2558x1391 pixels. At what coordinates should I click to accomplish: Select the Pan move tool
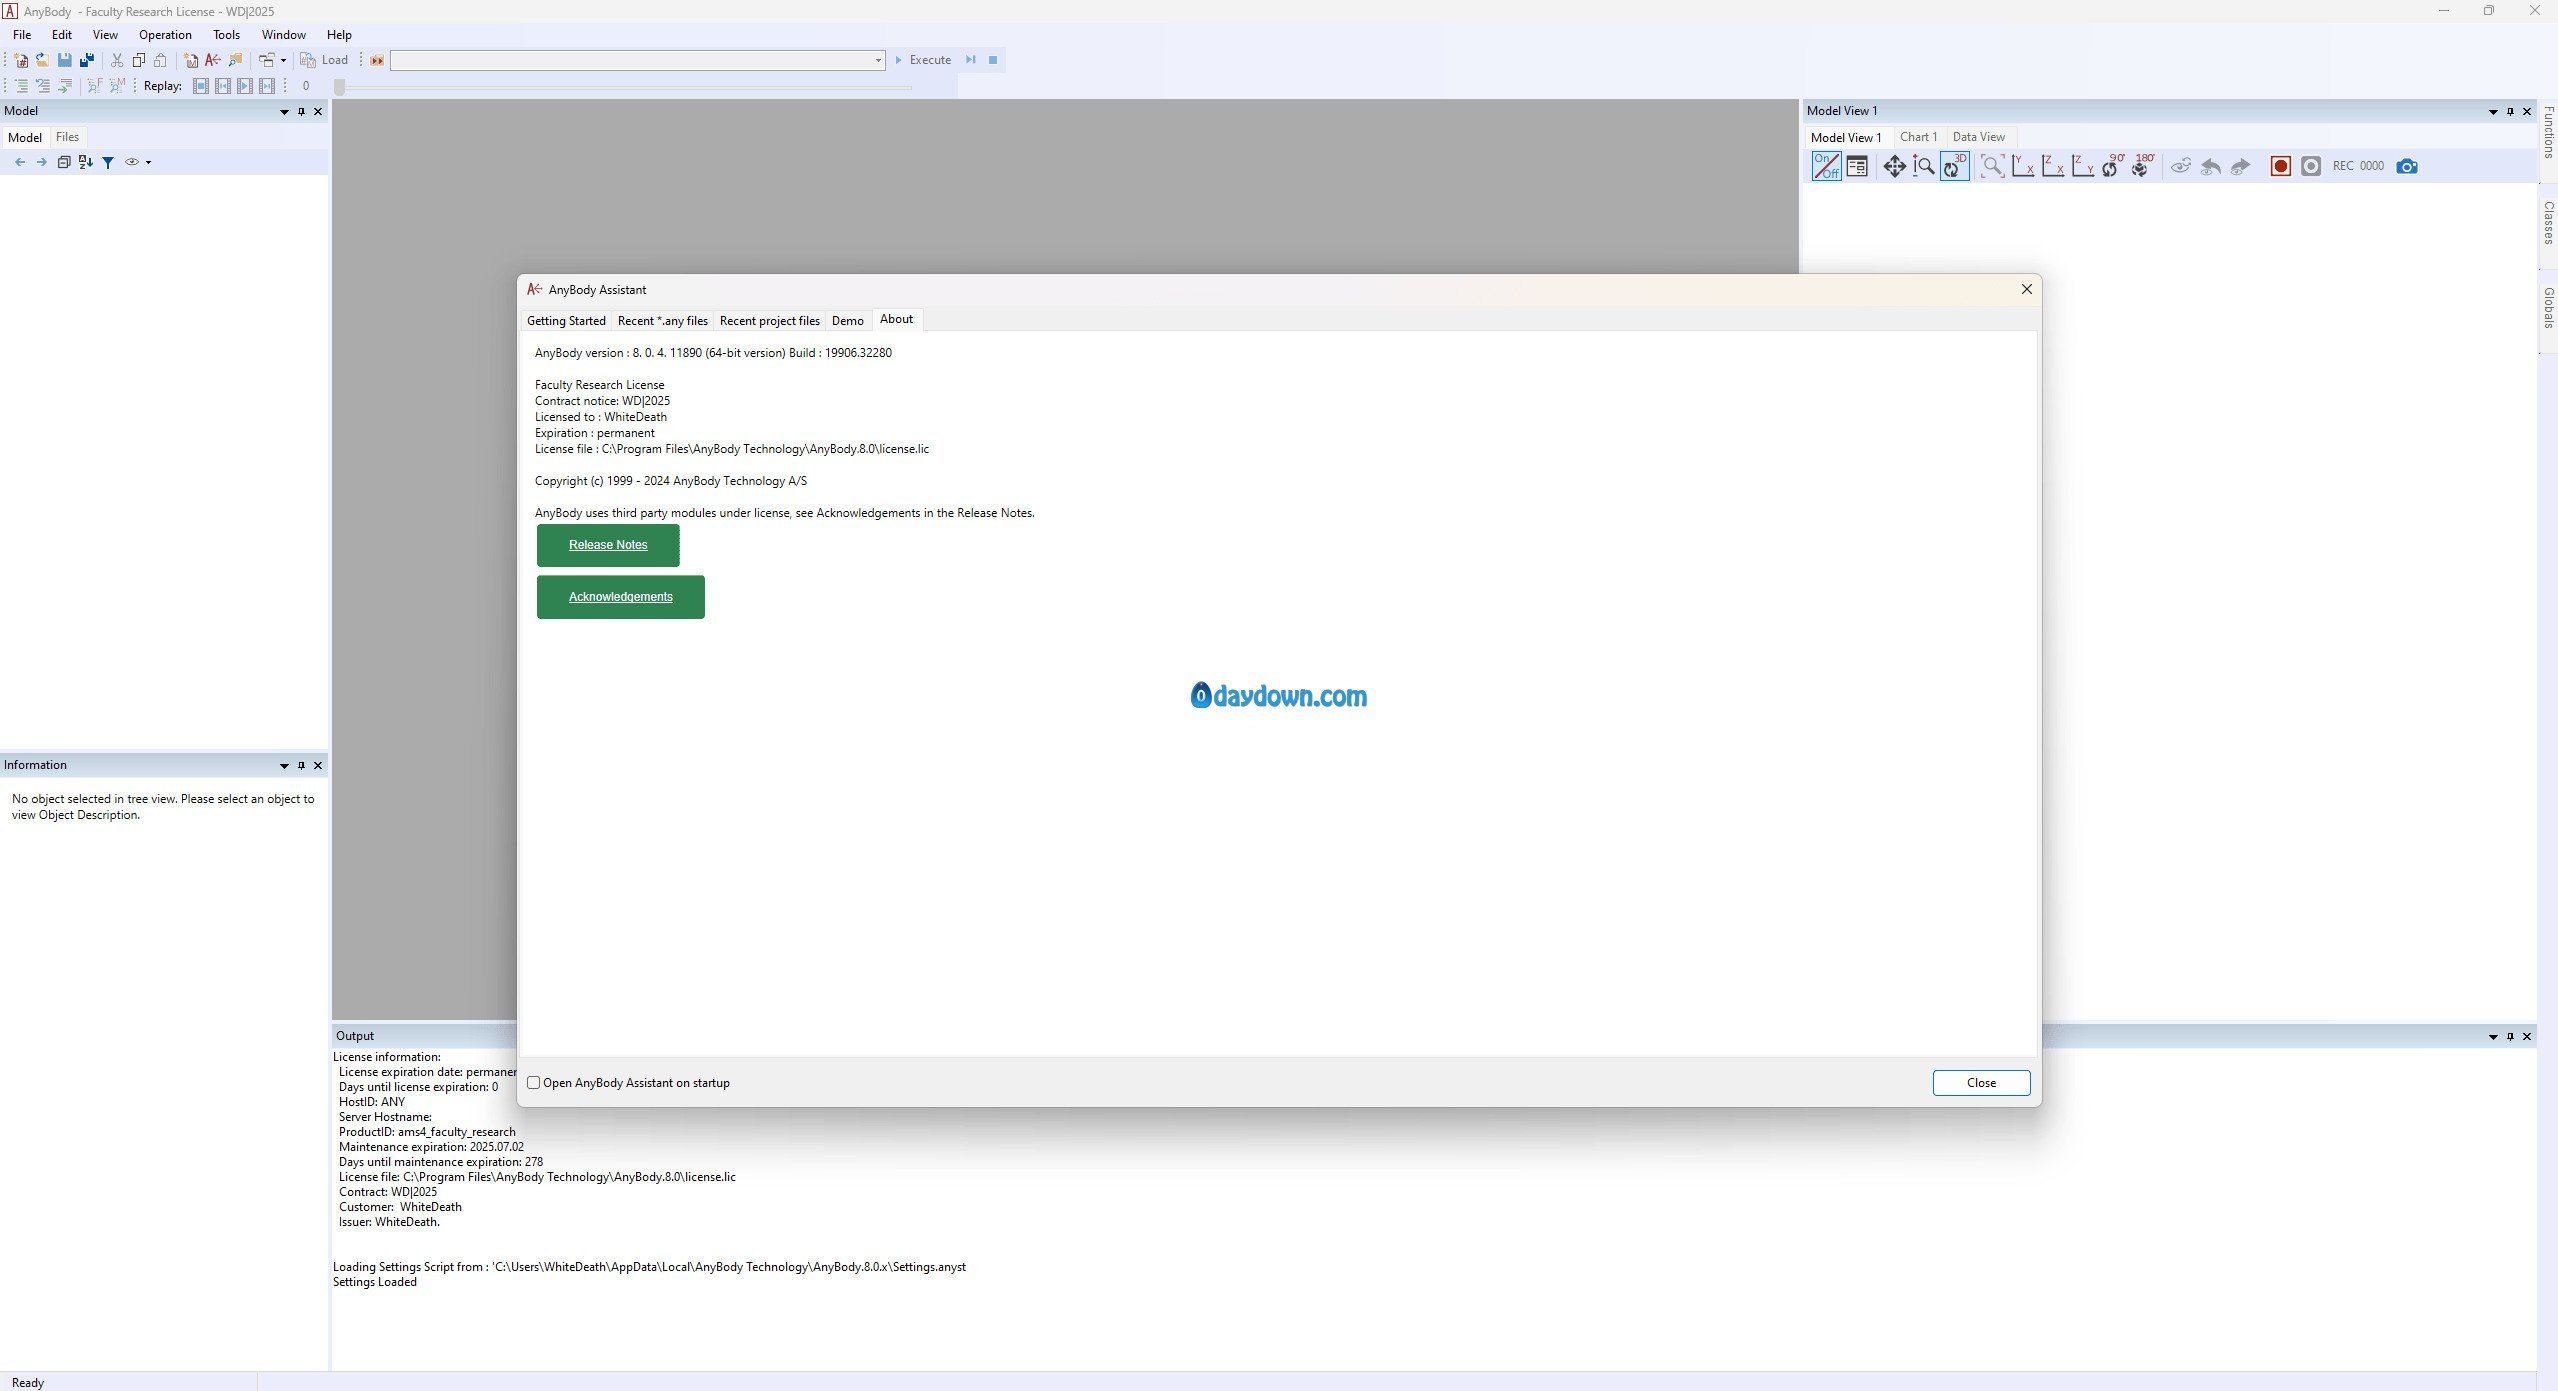1894,166
